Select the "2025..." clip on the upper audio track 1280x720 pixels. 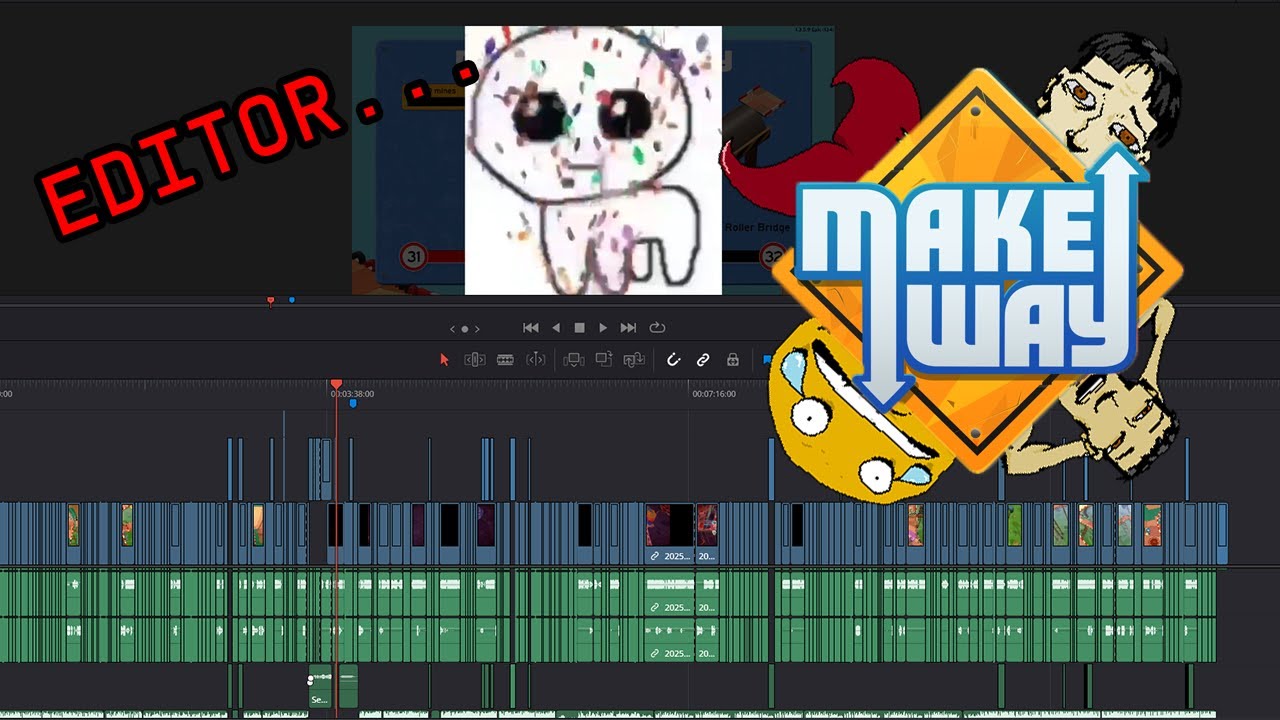coord(670,593)
